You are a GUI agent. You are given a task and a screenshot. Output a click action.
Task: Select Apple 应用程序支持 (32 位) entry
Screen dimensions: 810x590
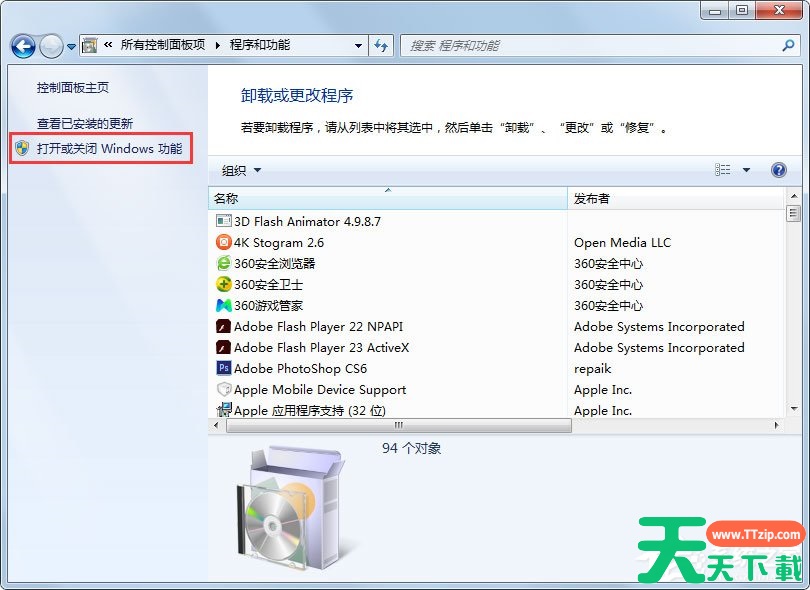click(x=310, y=410)
